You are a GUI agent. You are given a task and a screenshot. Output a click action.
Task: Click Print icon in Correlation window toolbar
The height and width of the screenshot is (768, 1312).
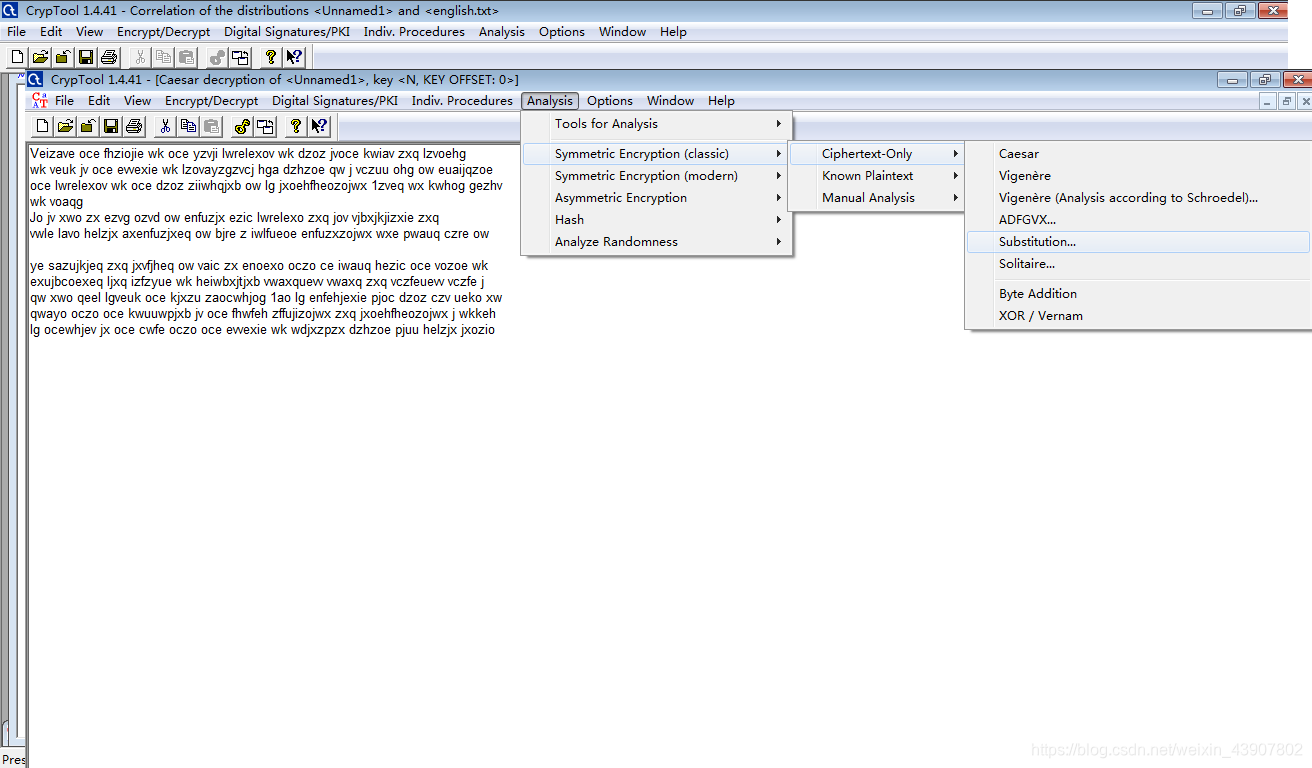(x=109, y=57)
